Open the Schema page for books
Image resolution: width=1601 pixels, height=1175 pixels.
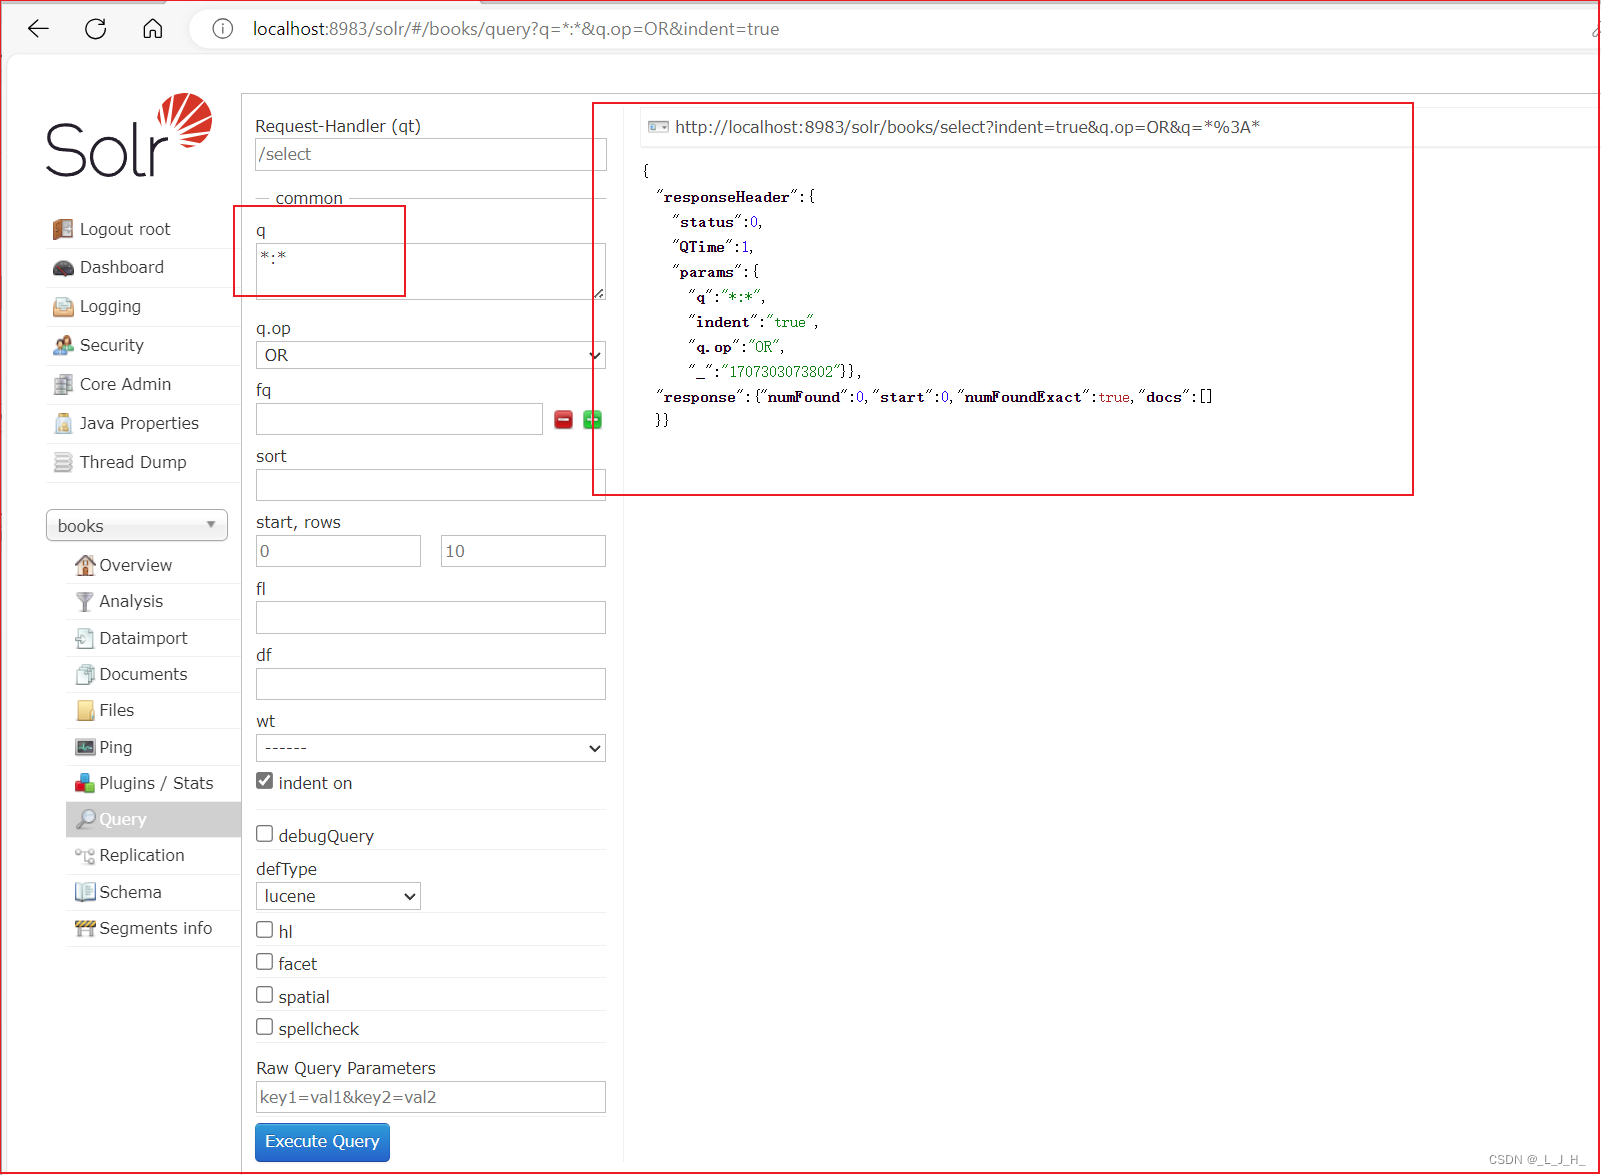(130, 892)
